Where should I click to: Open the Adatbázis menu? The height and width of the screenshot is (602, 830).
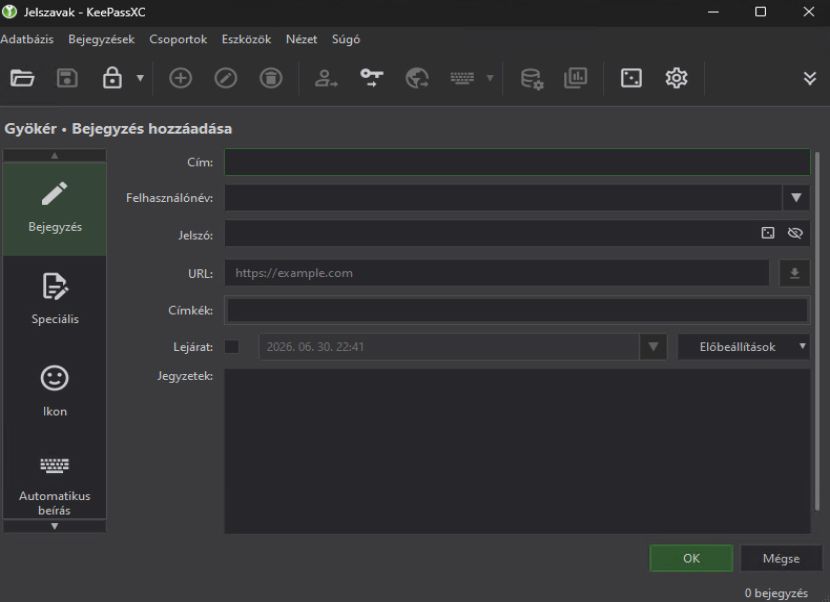point(27,39)
